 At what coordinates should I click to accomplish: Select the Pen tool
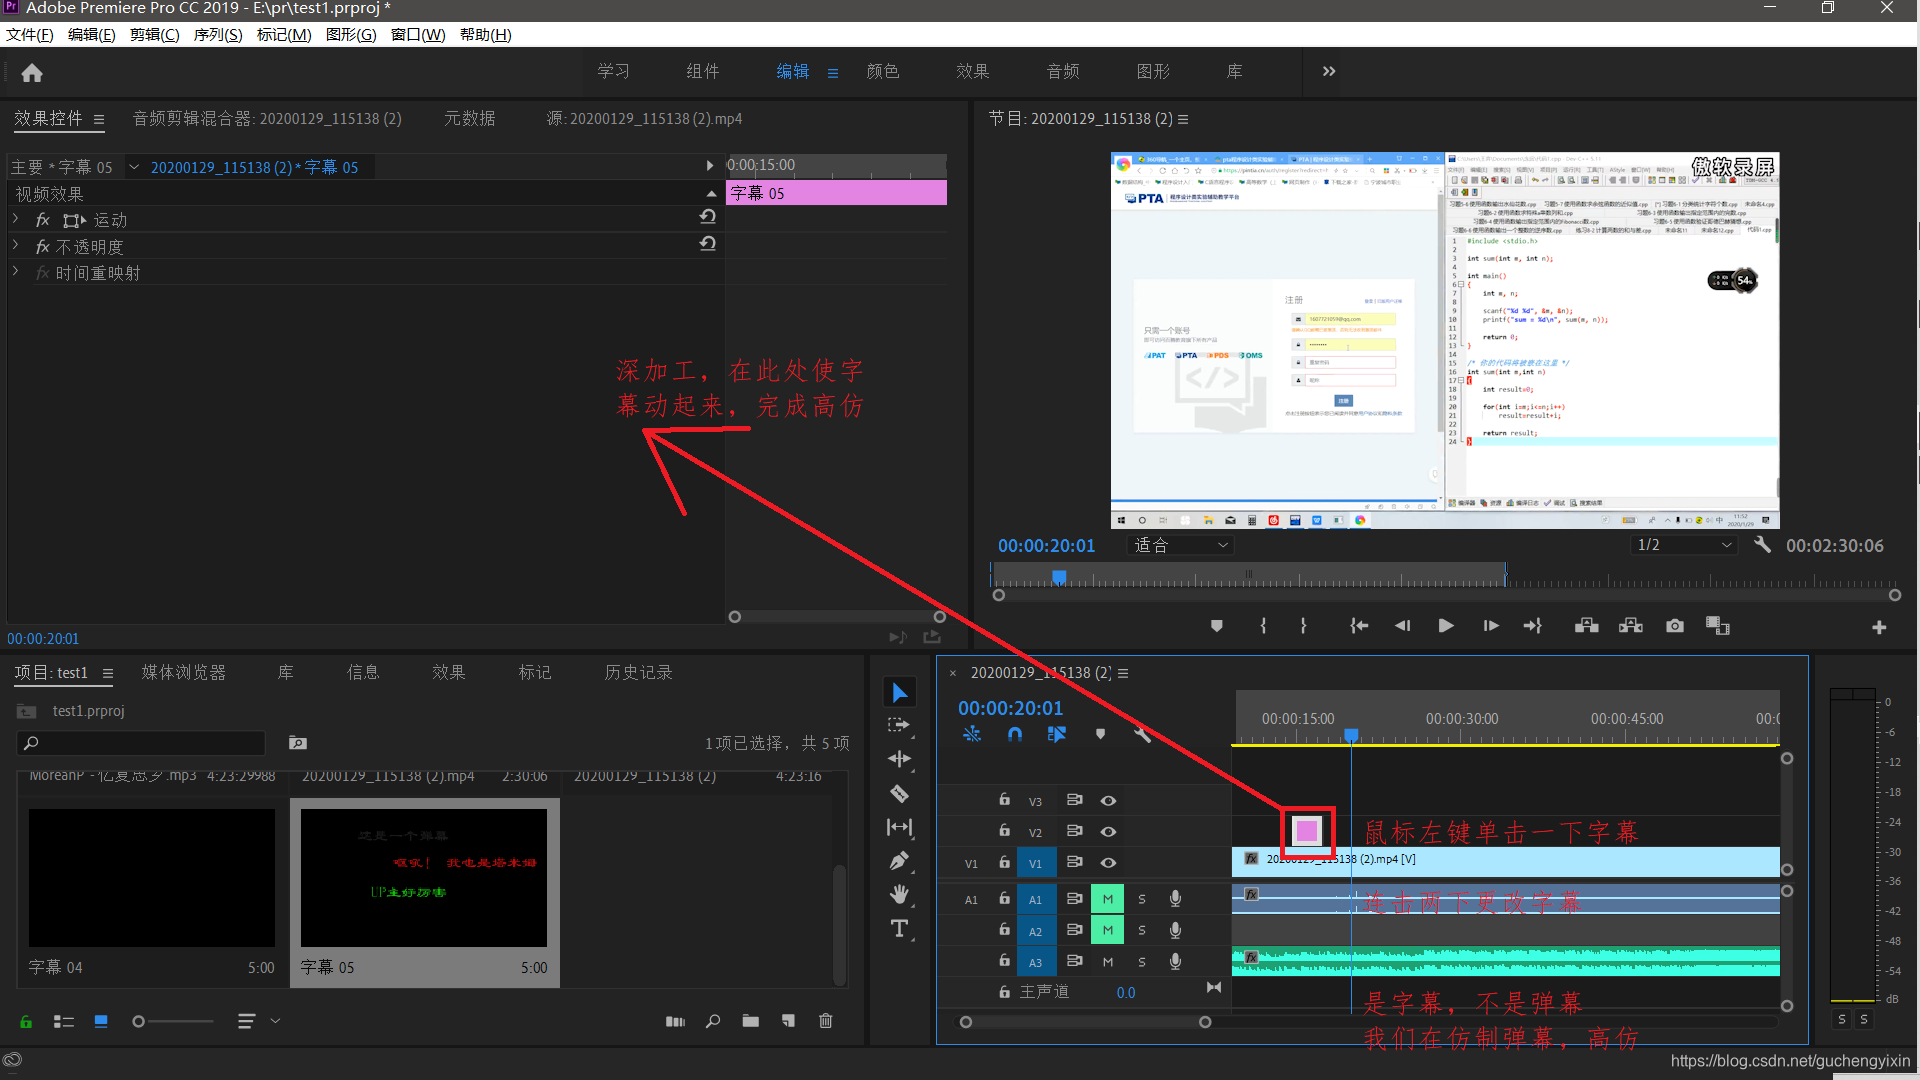(x=899, y=861)
